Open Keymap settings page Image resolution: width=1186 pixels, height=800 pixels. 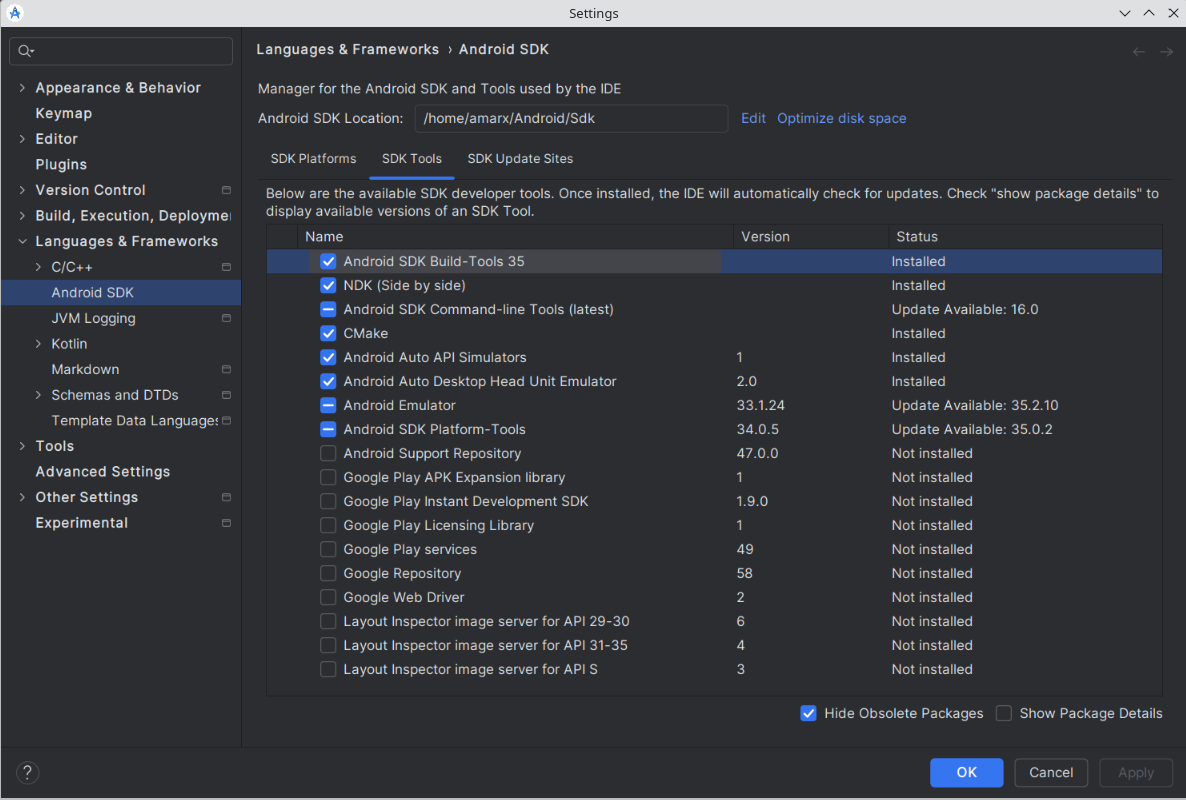pos(64,113)
